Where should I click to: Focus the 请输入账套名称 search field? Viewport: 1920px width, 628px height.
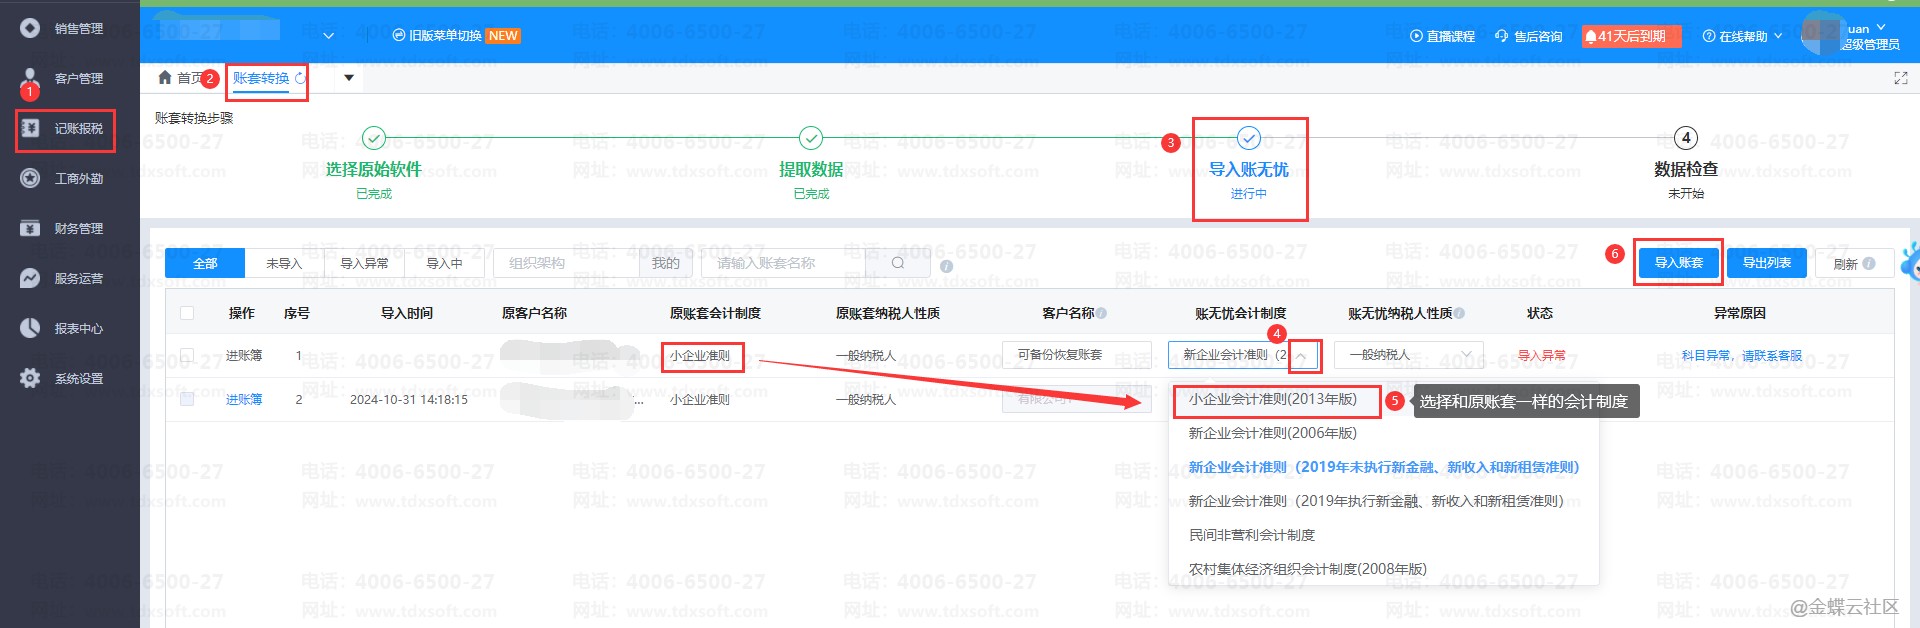[790, 263]
